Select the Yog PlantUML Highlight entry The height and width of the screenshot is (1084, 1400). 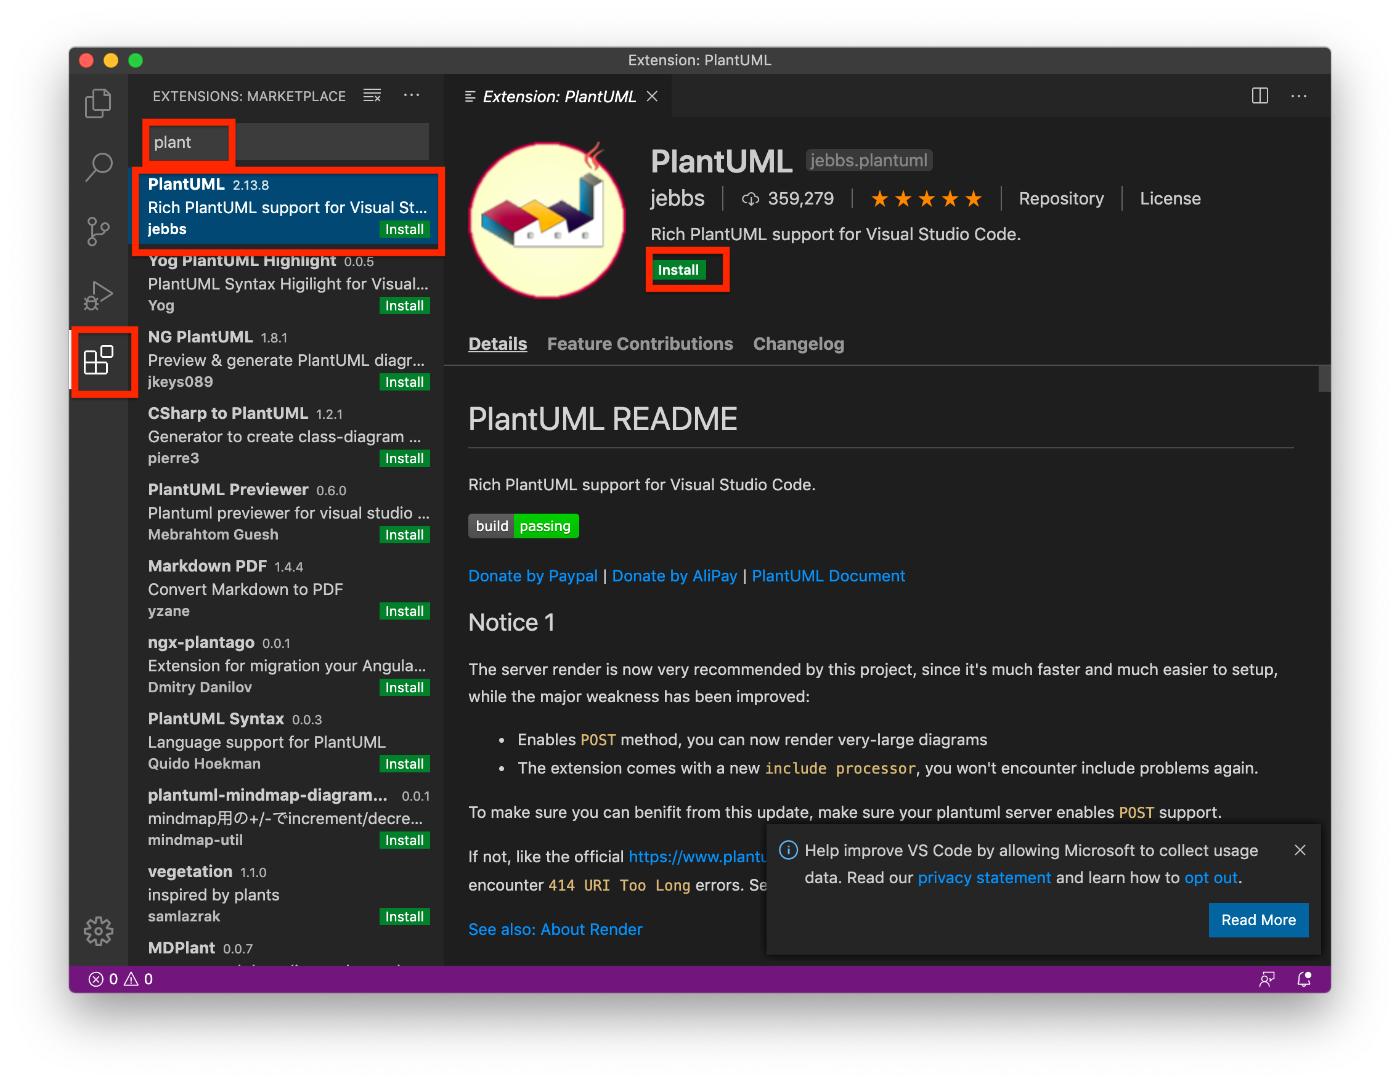[288, 284]
